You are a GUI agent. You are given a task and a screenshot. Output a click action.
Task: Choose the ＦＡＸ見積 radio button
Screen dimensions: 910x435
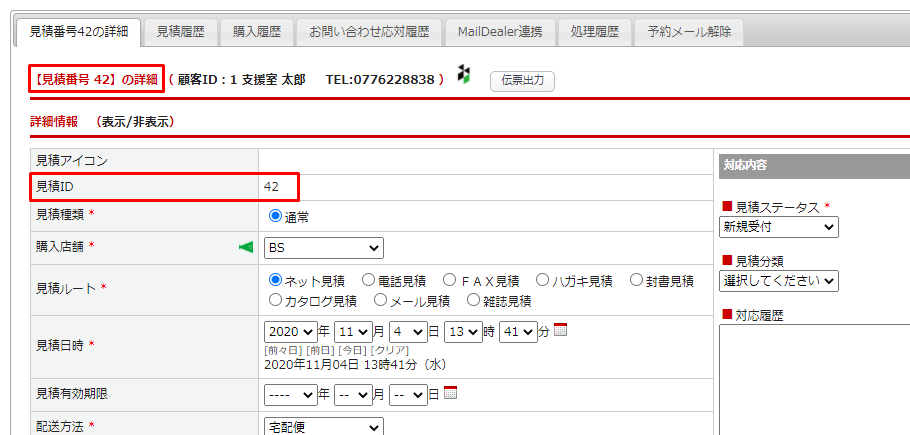(x=449, y=281)
